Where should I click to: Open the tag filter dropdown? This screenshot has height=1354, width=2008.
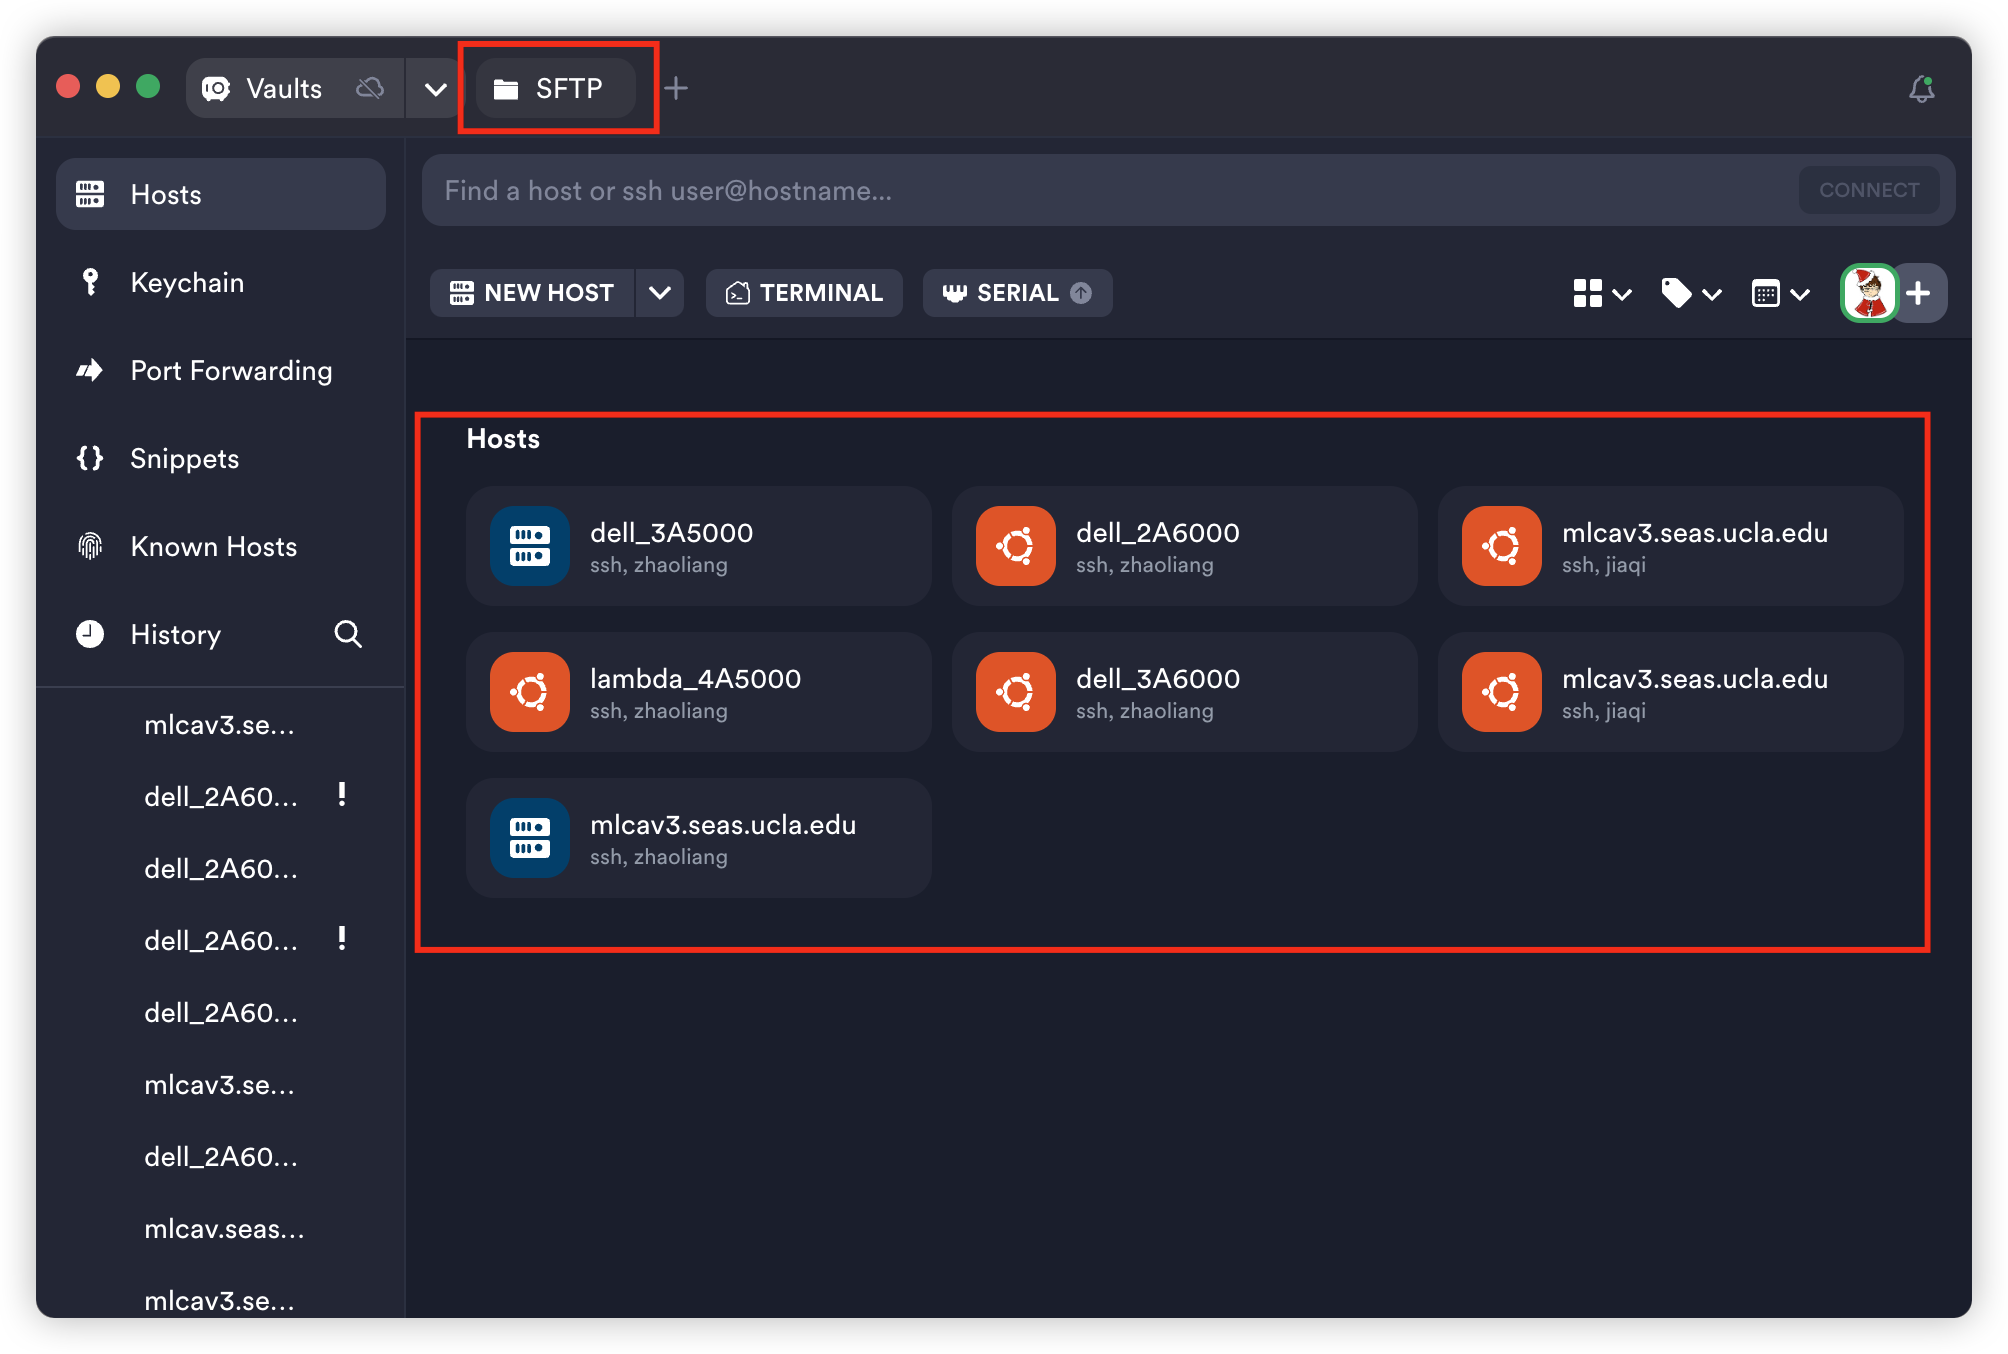(1690, 293)
